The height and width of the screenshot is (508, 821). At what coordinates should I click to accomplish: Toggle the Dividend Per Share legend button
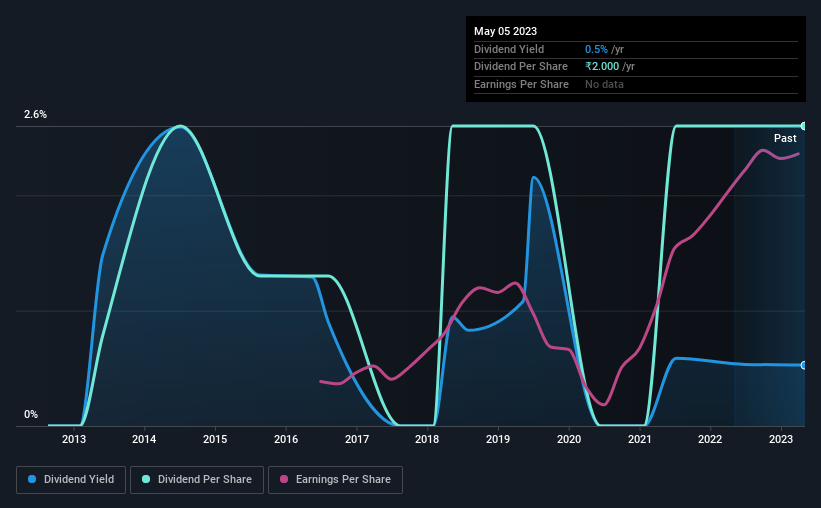tap(197, 479)
